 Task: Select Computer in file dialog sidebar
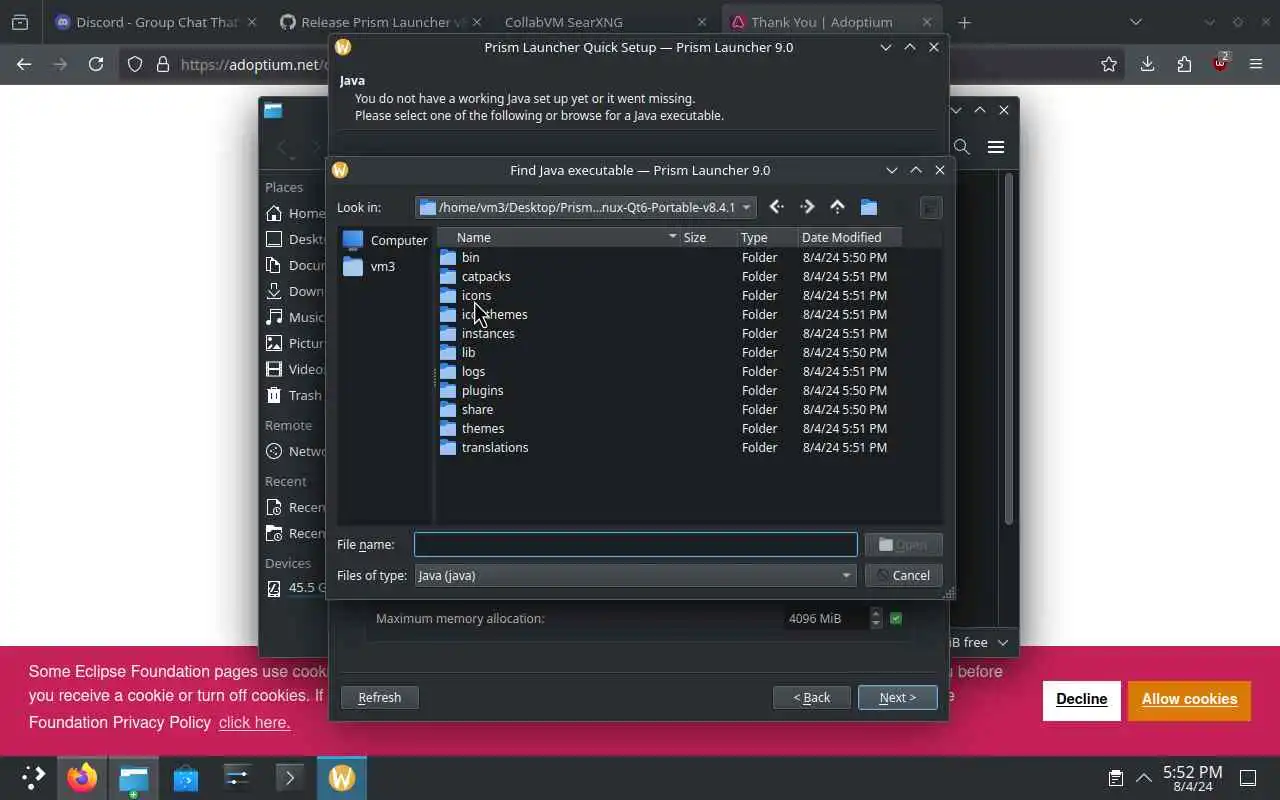(x=385, y=240)
